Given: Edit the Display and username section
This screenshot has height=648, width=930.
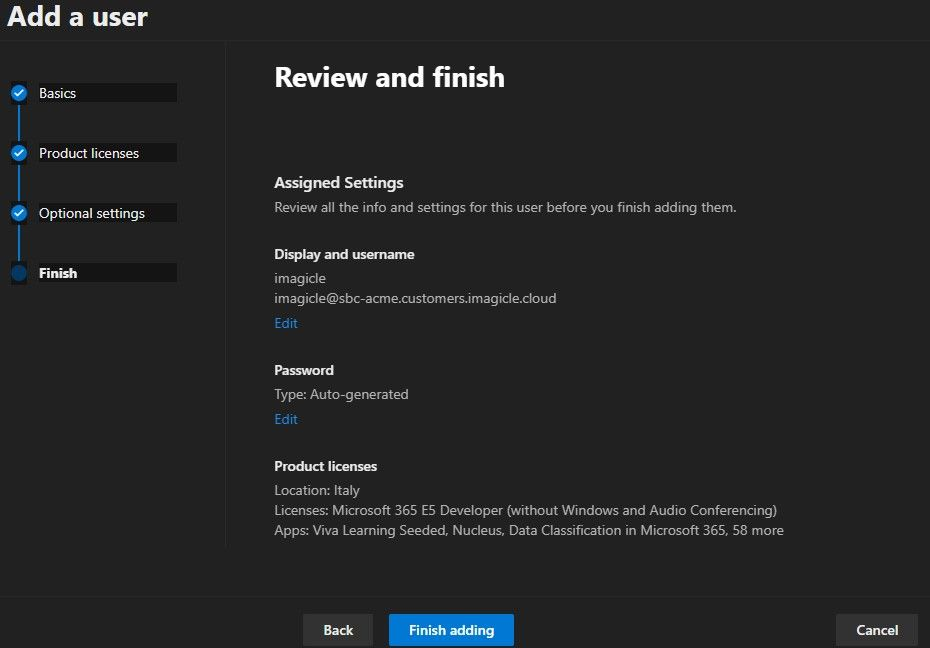Looking at the screenshot, I should (x=286, y=323).
